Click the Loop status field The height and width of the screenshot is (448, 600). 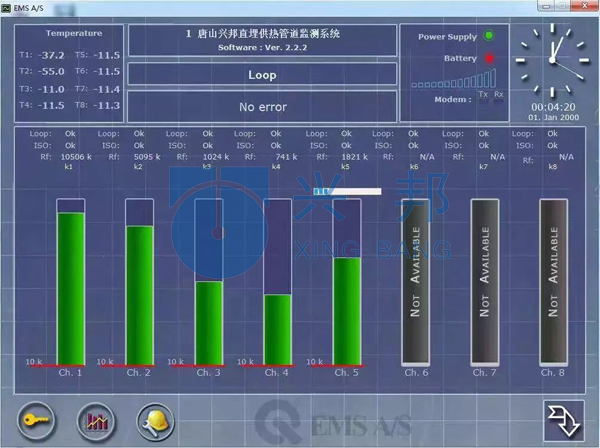(262, 75)
